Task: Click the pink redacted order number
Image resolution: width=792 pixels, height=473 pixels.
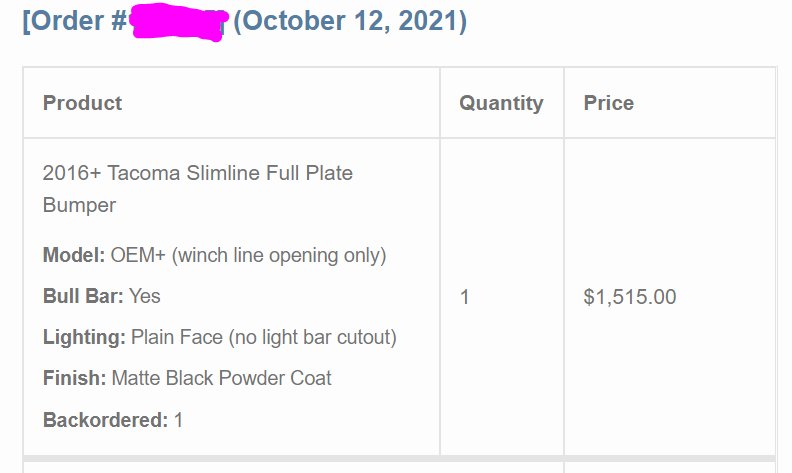Action: point(178,22)
